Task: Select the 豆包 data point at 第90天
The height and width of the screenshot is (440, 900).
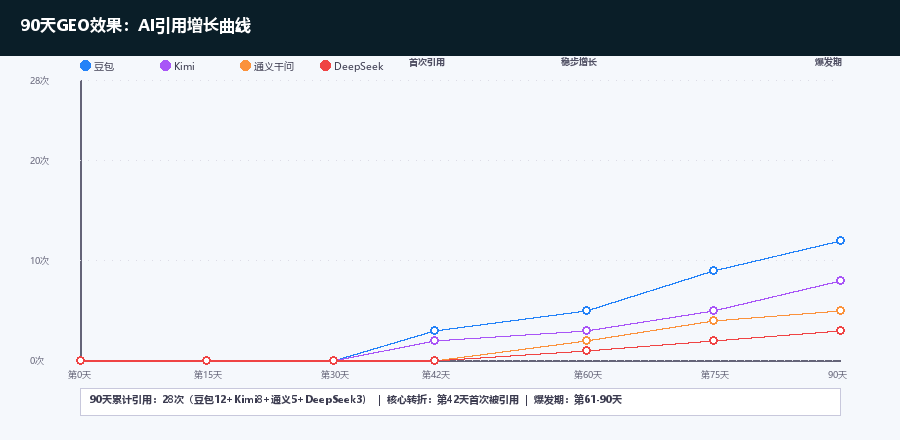Action: click(x=840, y=241)
